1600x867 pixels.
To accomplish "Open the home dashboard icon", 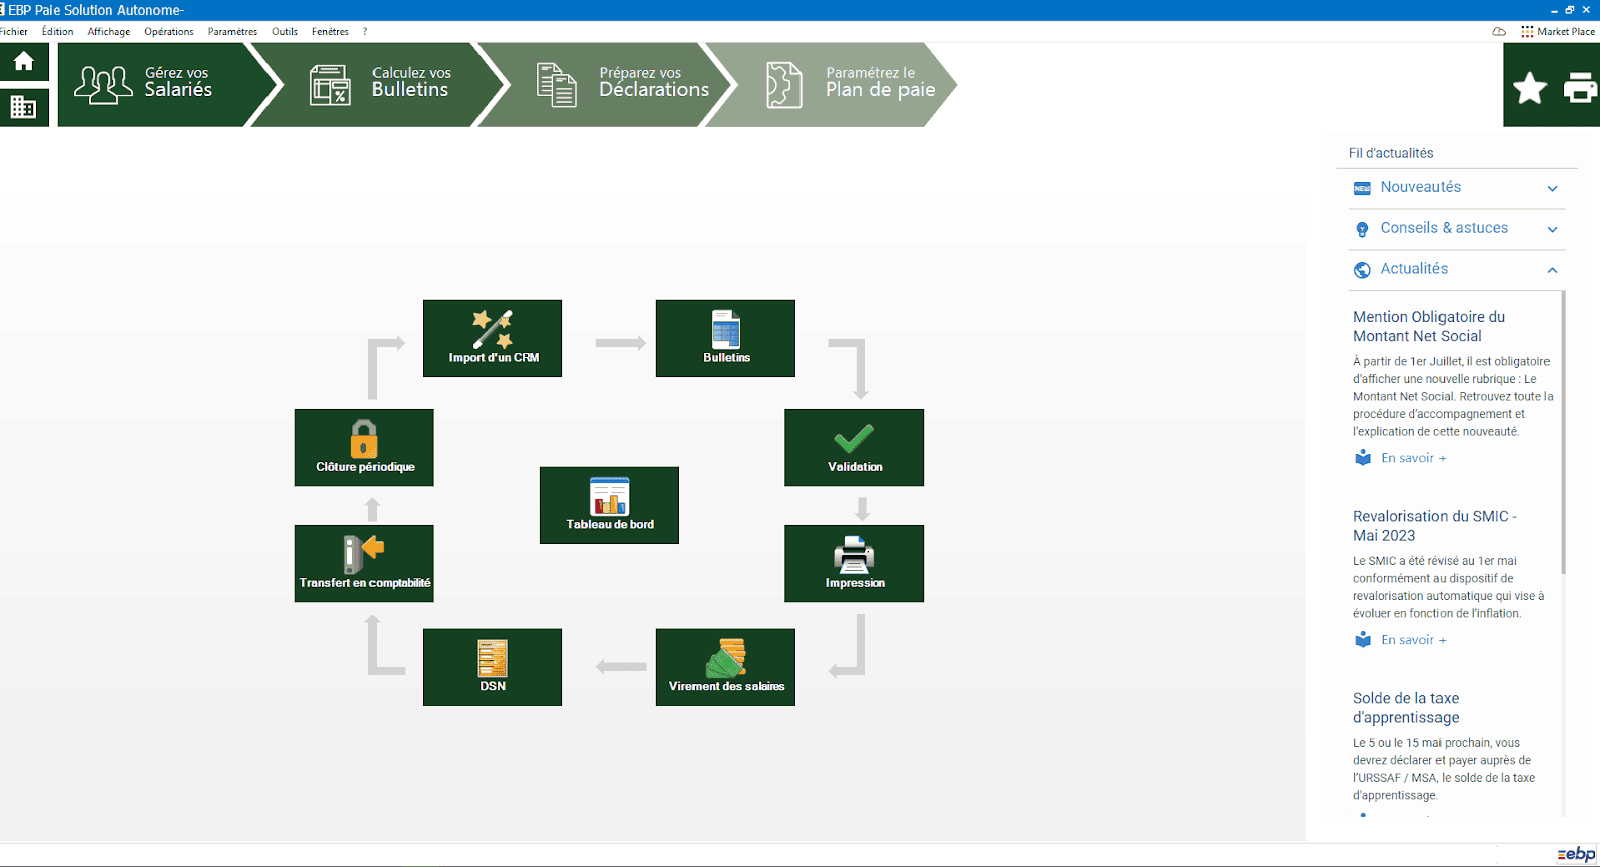I will click(x=24, y=62).
